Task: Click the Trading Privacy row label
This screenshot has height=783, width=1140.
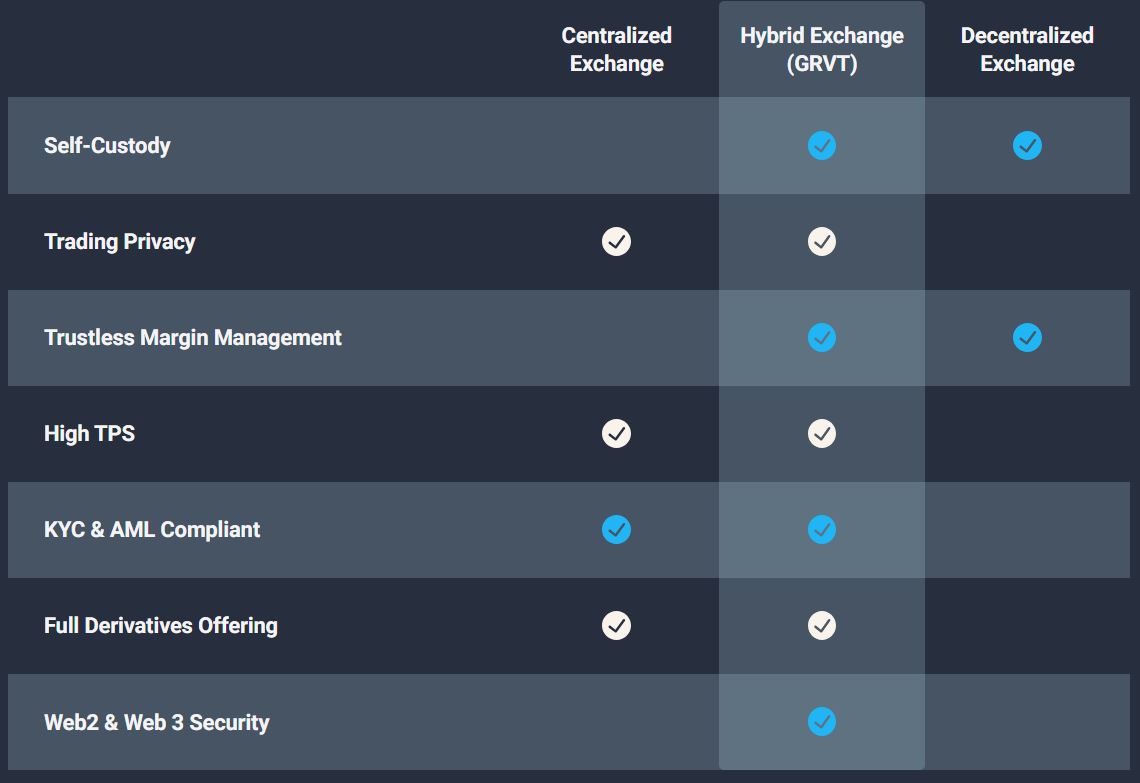Action: tap(119, 241)
